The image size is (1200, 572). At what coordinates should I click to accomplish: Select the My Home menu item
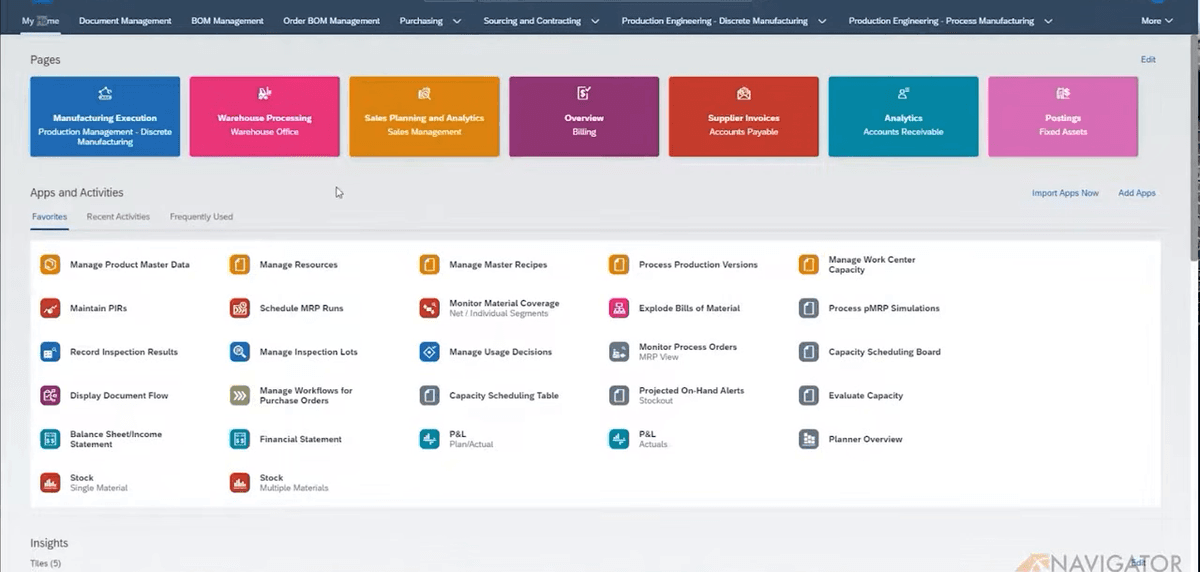(41, 20)
